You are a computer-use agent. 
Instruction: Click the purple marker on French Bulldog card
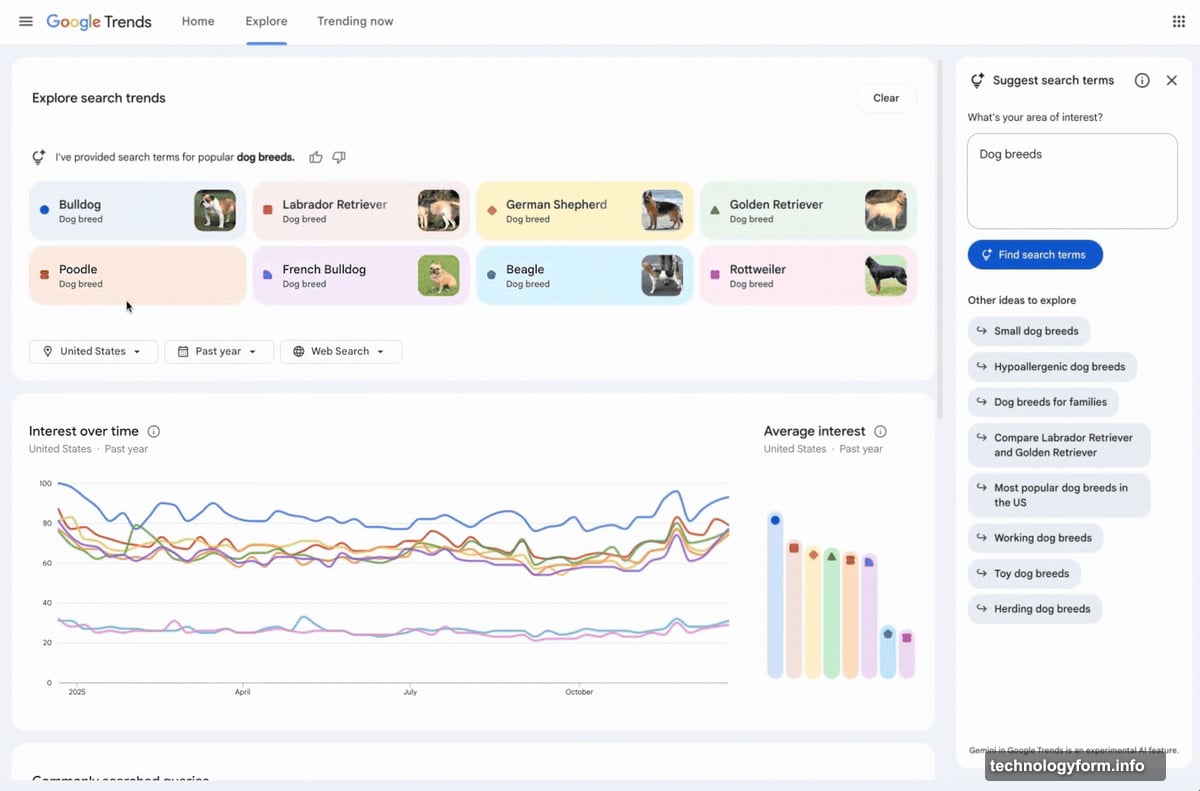point(268,275)
